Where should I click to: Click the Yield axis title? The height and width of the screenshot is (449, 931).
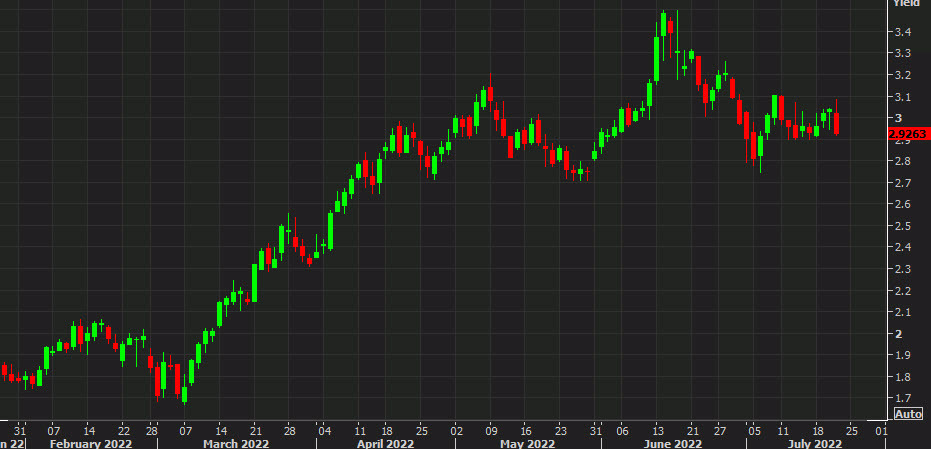tap(905, 3)
